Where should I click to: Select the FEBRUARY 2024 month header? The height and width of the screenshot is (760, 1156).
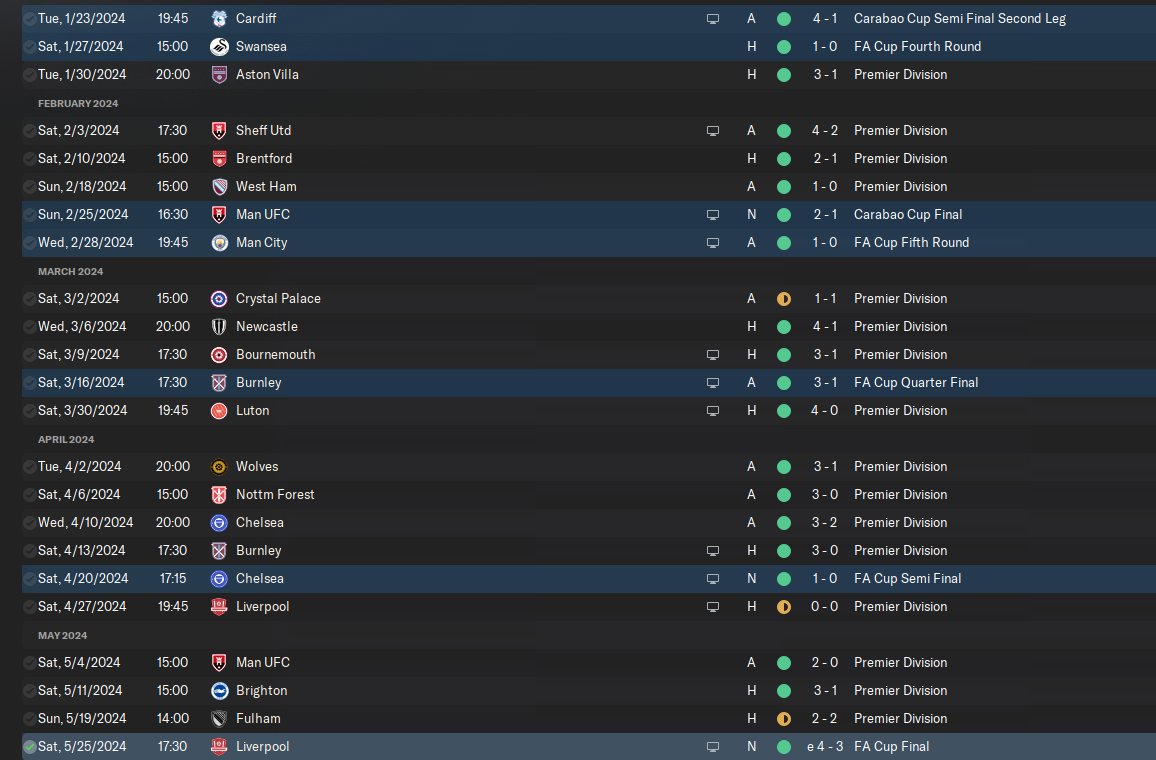[x=77, y=103]
